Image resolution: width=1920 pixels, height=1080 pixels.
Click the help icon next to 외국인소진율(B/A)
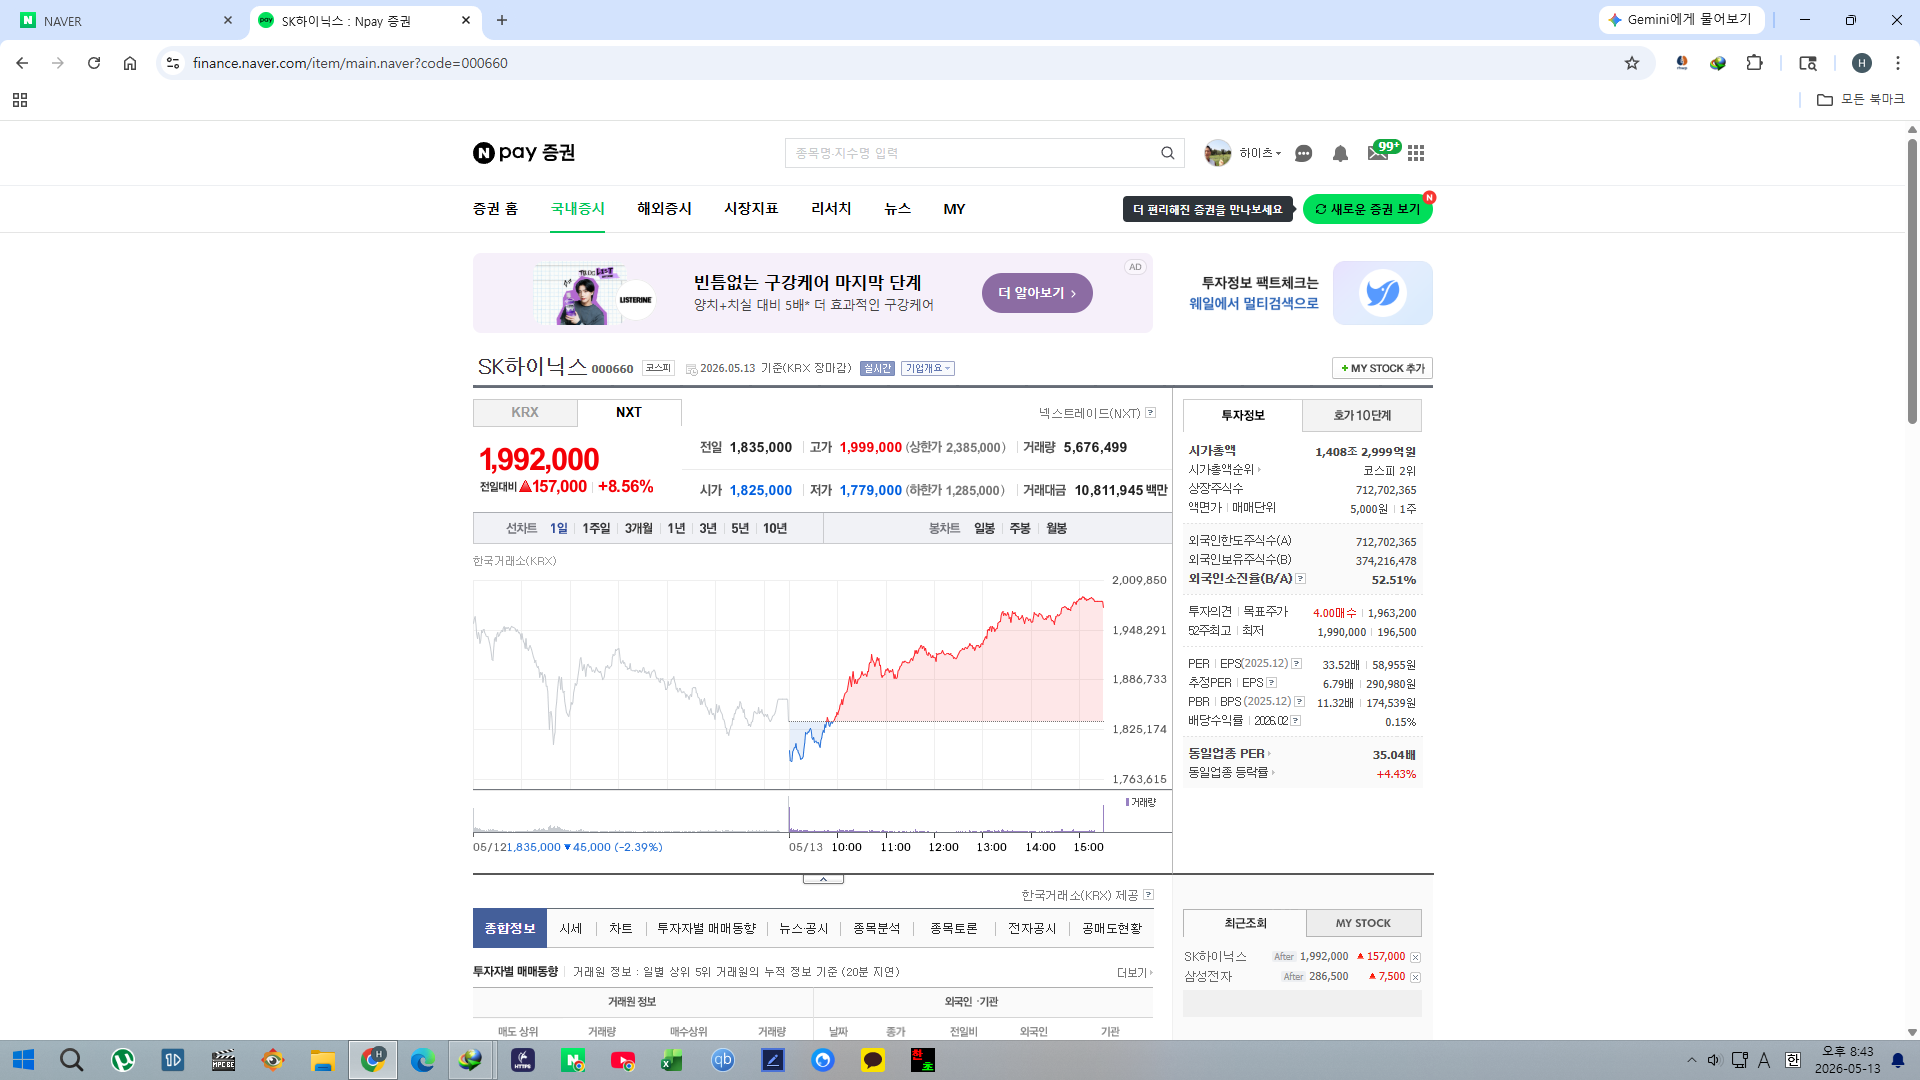pos(1300,579)
